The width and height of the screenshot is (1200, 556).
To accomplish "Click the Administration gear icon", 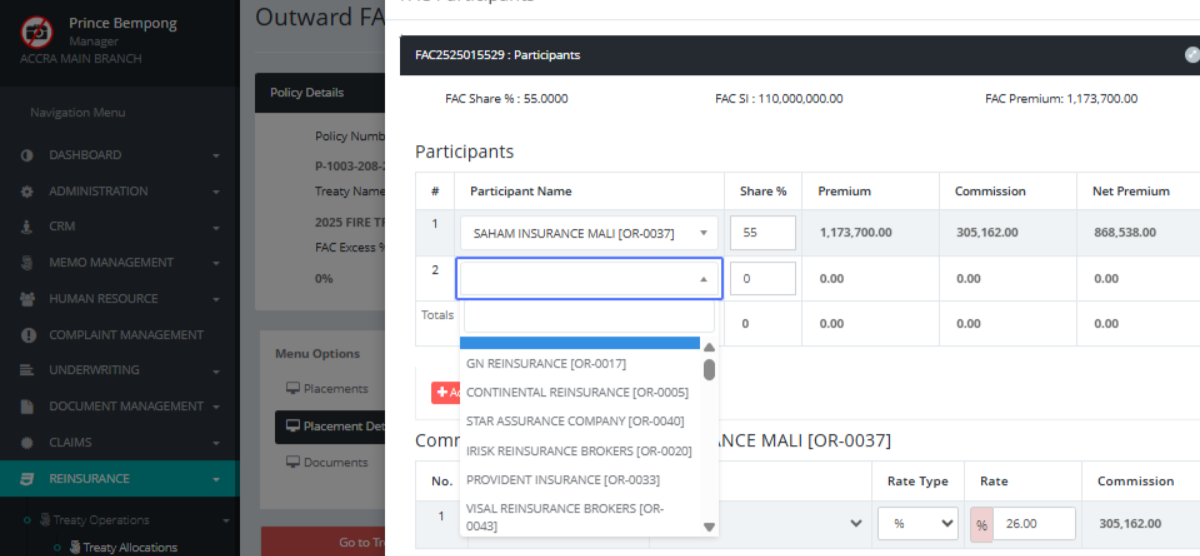I will coord(27,192).
